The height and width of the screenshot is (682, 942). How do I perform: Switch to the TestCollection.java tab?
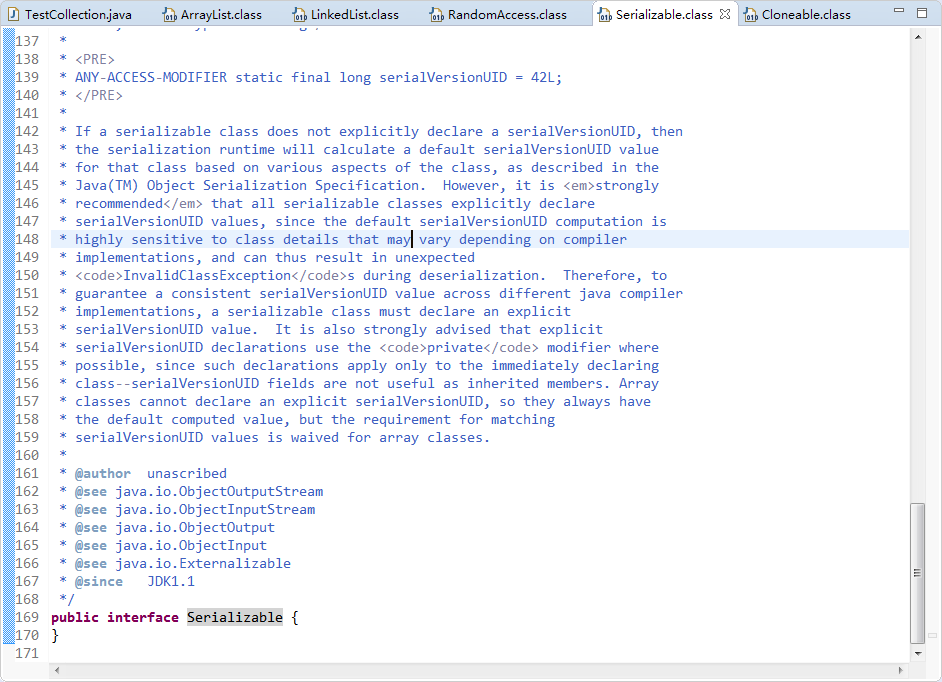(71, 14)
